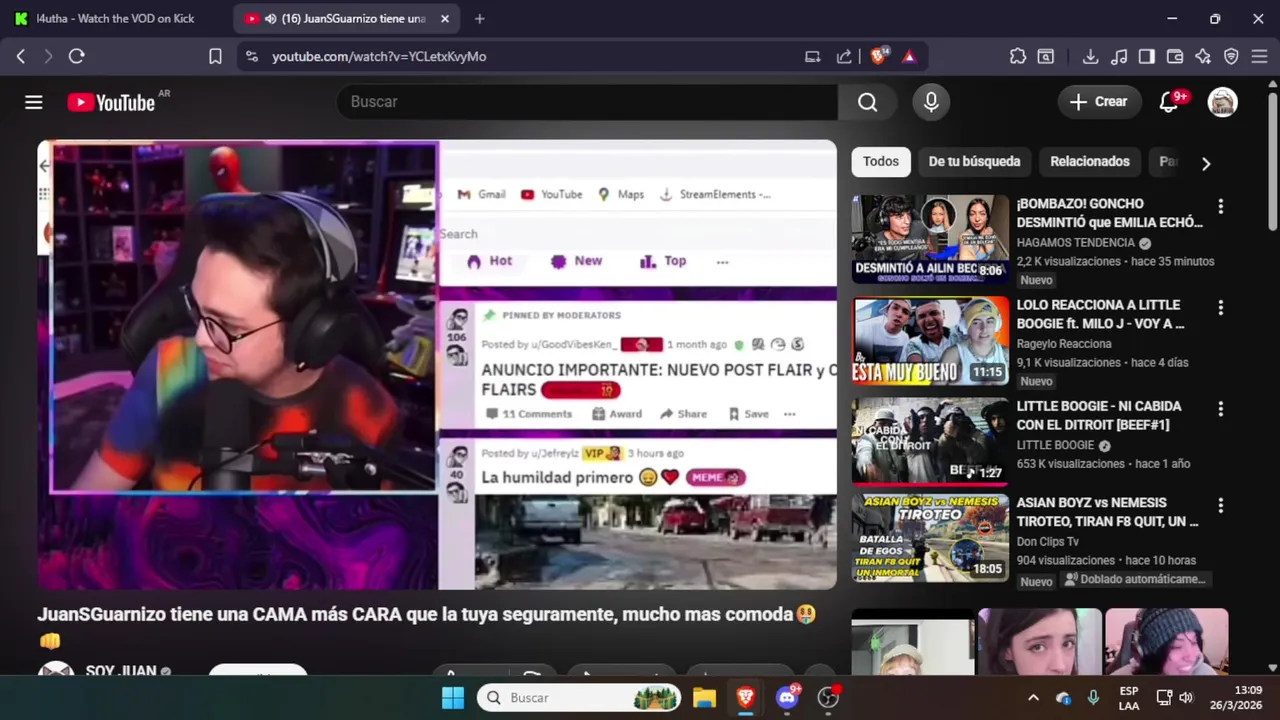This screenshot has height=720, width=1280.
Task: Show hidden system tray icons
Action: 1033,698
